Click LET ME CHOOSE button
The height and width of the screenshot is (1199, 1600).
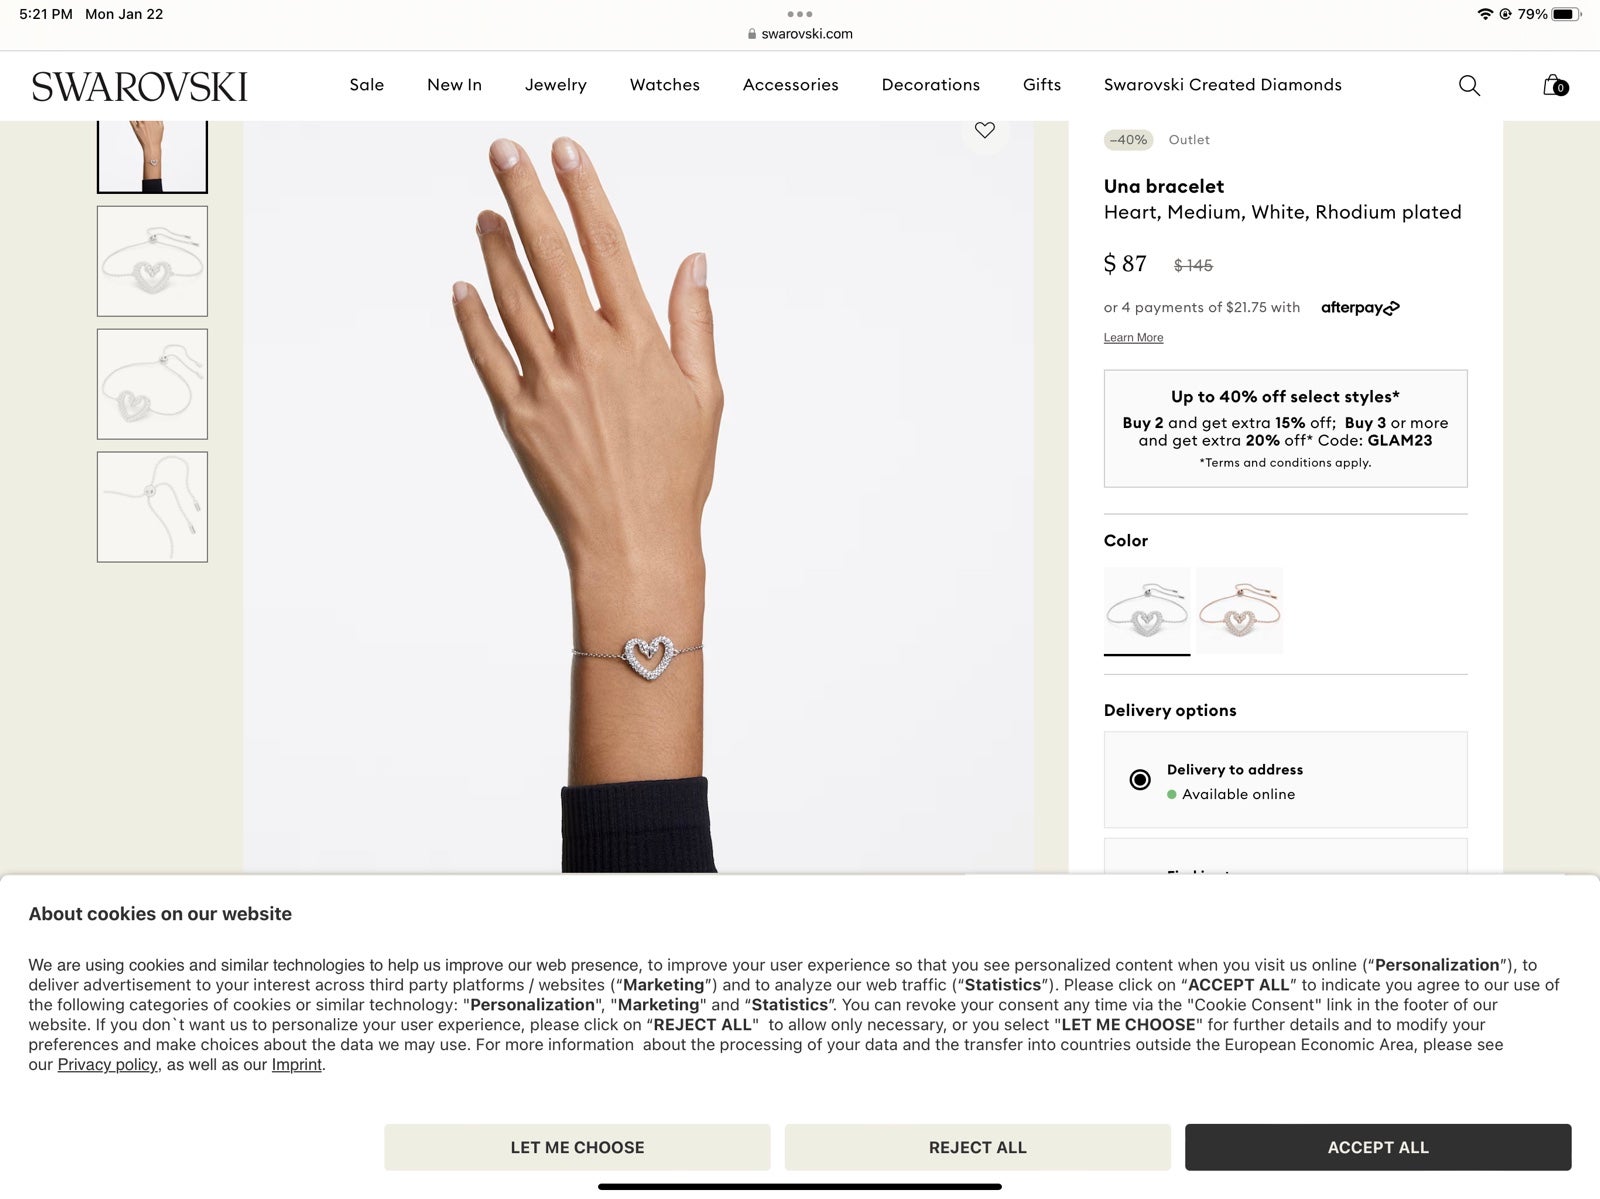point(577,1147)
